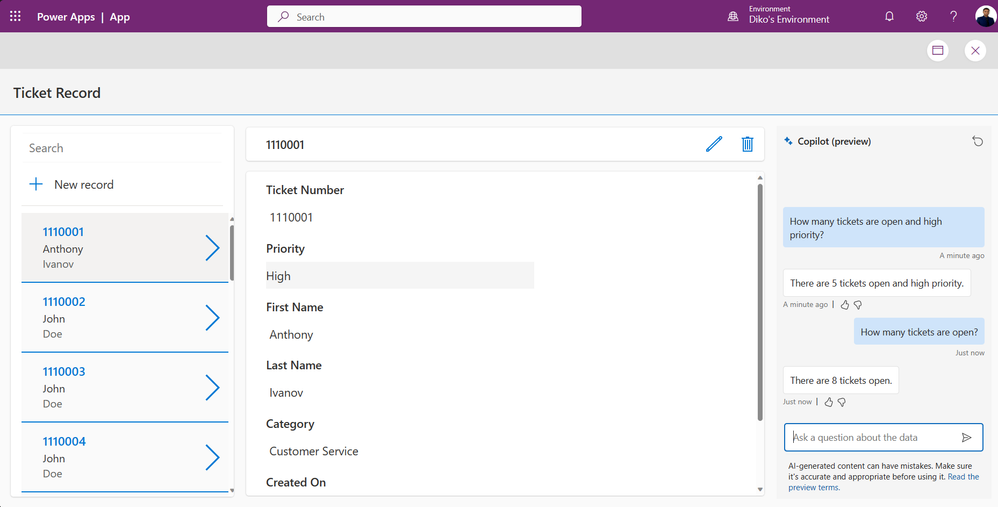Click the ticket form vertical scrollbar
The width and height of the screenshot is (998, 507).
pos(760,300)
